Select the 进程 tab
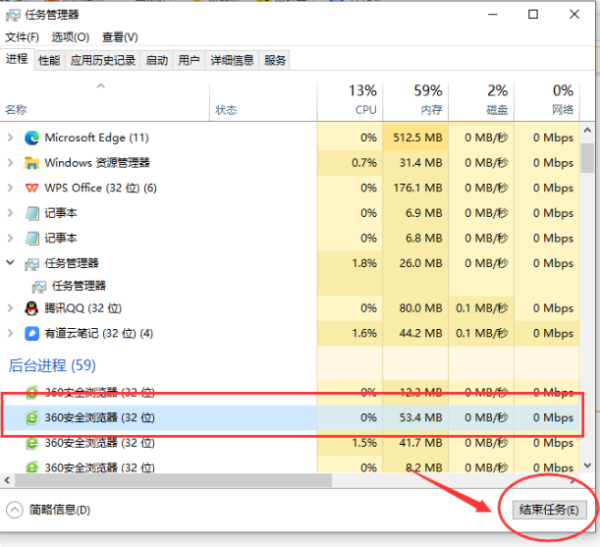Viewport: 600px width, 547px height. [x=17, y=59]
